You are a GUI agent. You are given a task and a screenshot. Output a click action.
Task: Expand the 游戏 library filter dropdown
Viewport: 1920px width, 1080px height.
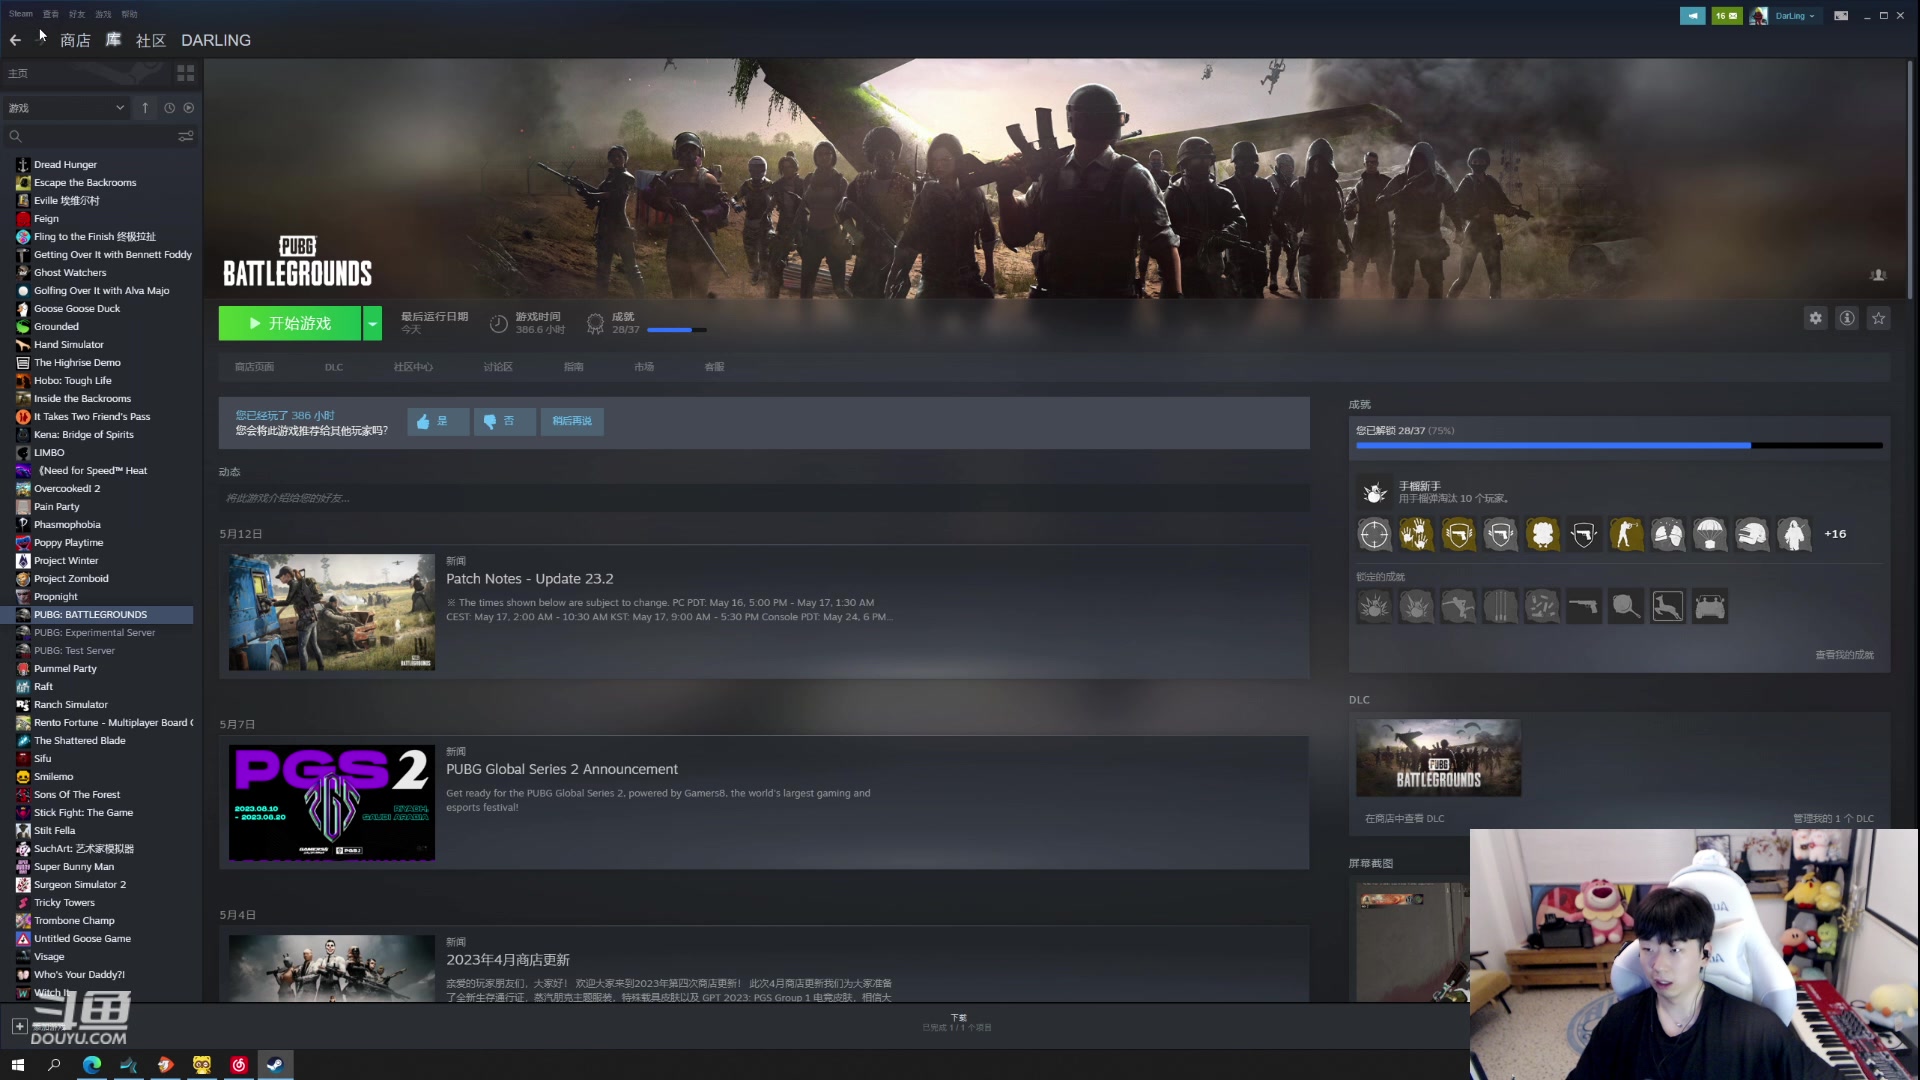pos(66,108)
